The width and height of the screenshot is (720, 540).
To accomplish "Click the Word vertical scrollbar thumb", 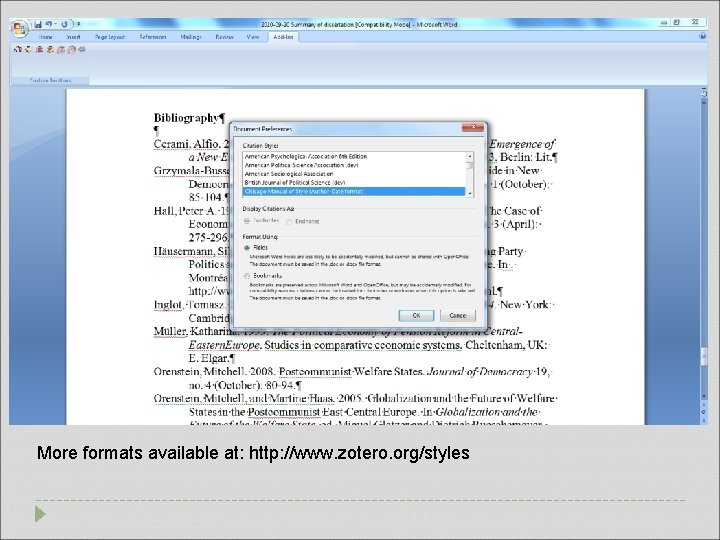I will click(x=703, y=355).
